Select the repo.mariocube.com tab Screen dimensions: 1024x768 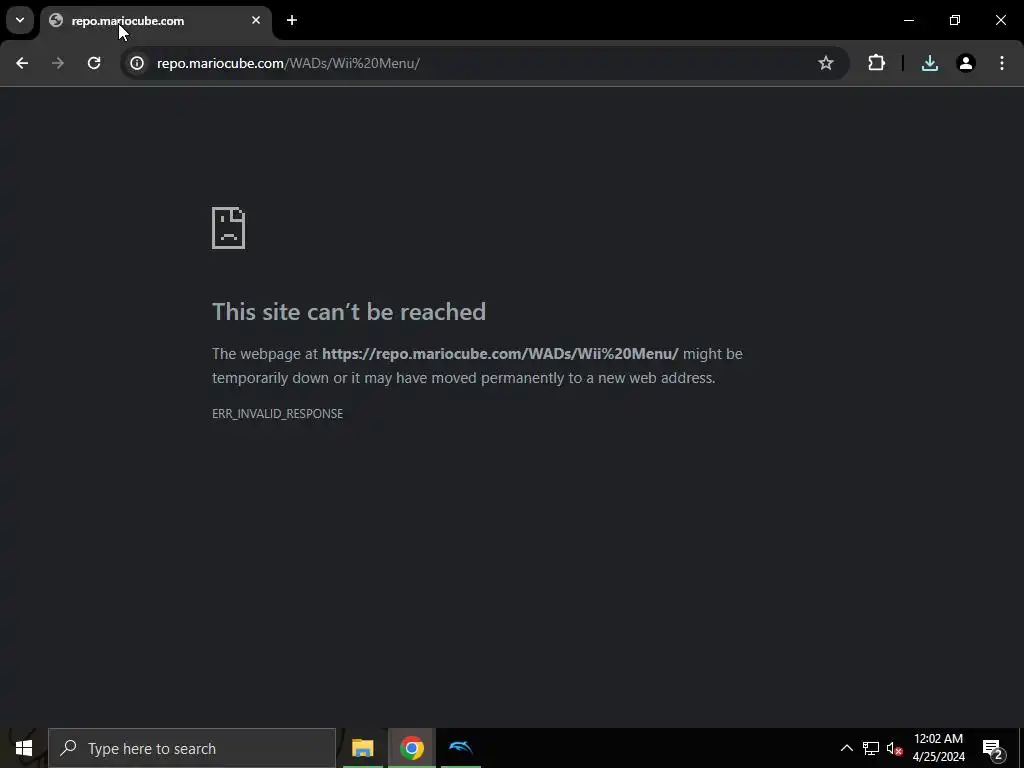tap(155, 21)
